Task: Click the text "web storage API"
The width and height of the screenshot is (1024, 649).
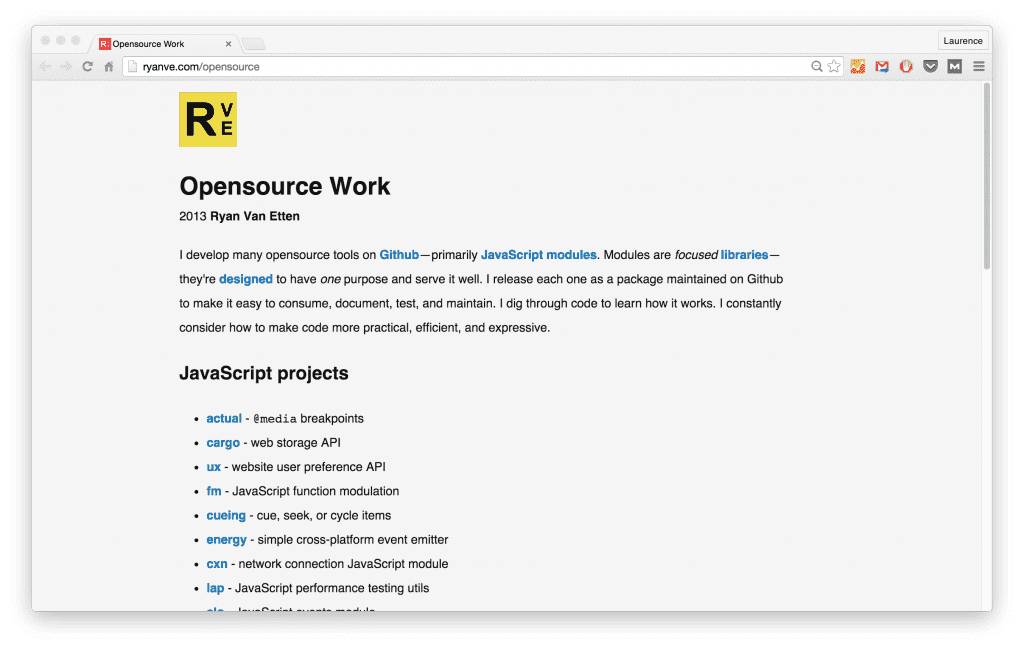Action: tap(296, 443)
